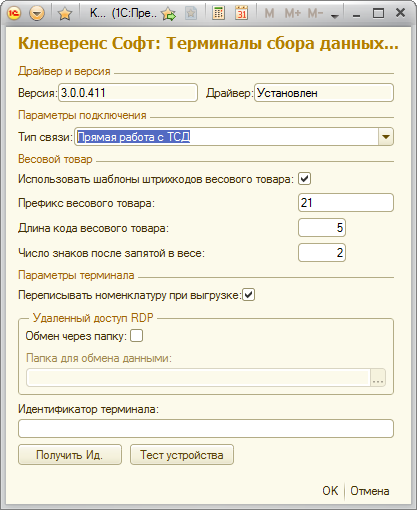Click the star with green arrow icon
The height and width of the screenshot is (510, 417).
click(x=168, y=13)
